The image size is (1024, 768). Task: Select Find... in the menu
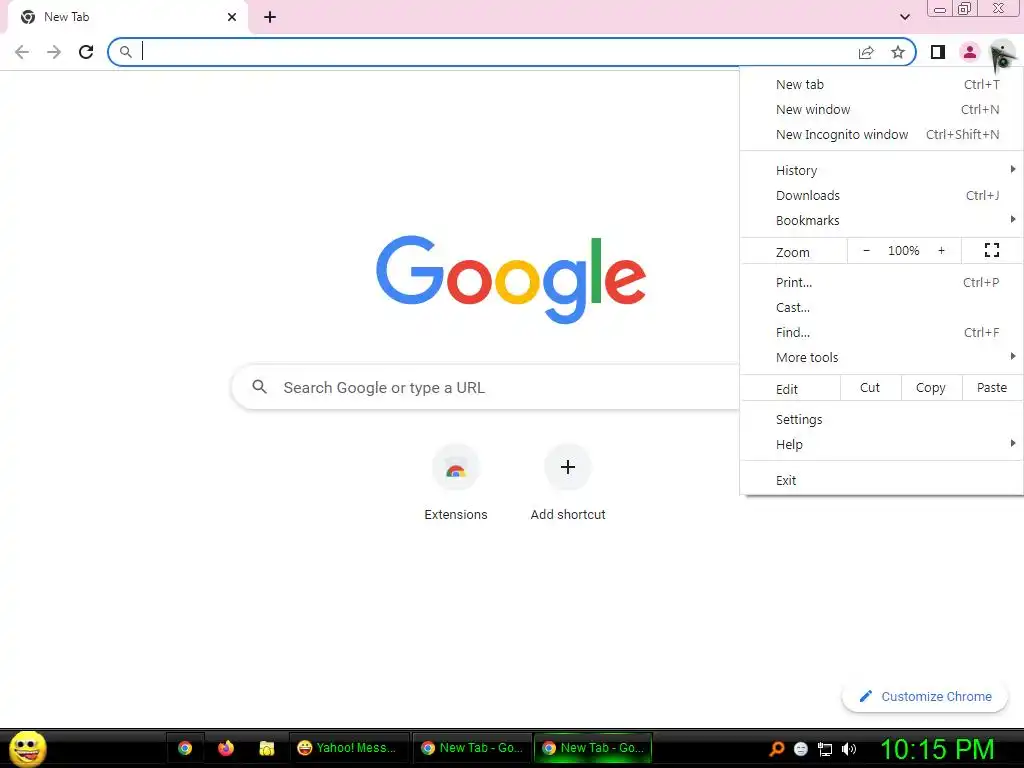click(882, 332)
